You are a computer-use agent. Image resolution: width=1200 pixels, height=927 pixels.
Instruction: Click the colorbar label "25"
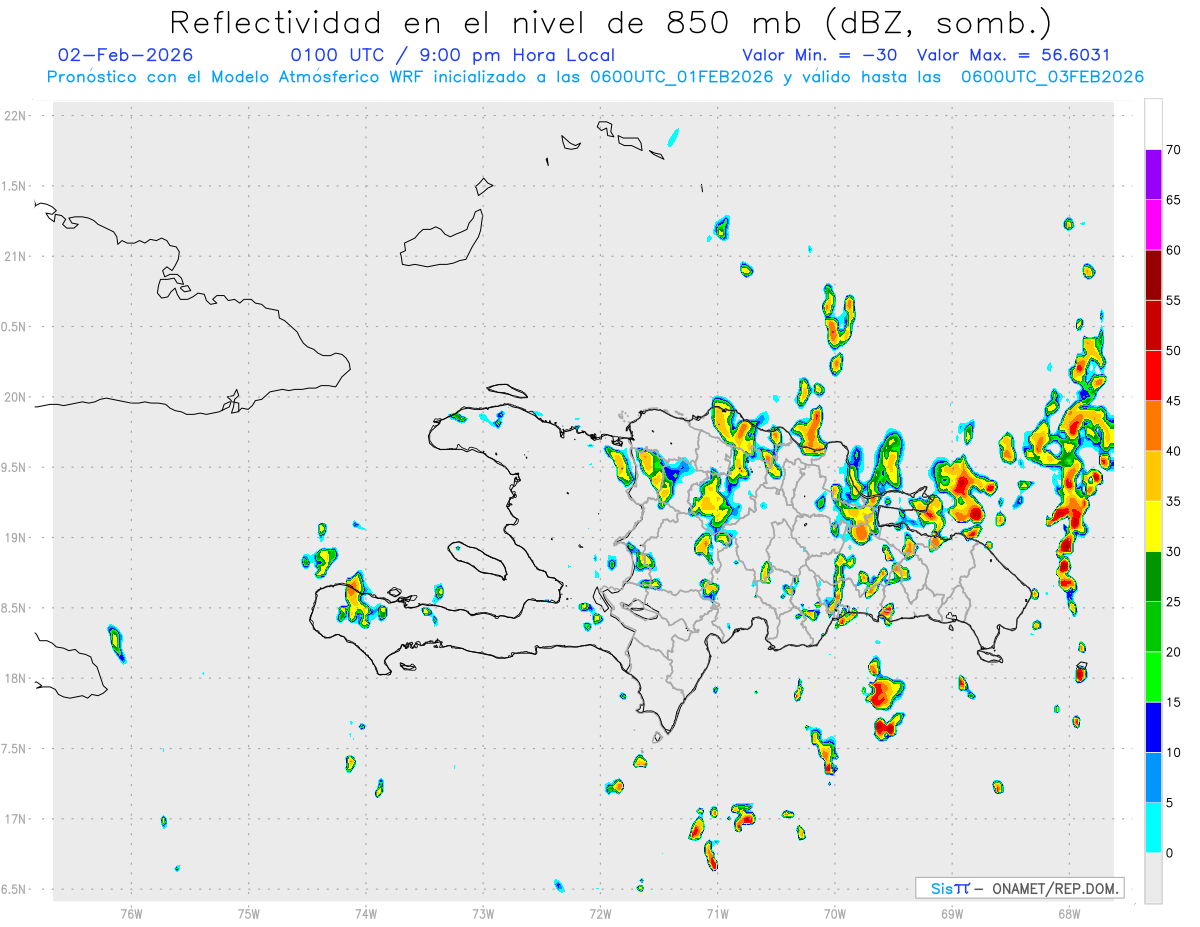(x=1173, y=602)
